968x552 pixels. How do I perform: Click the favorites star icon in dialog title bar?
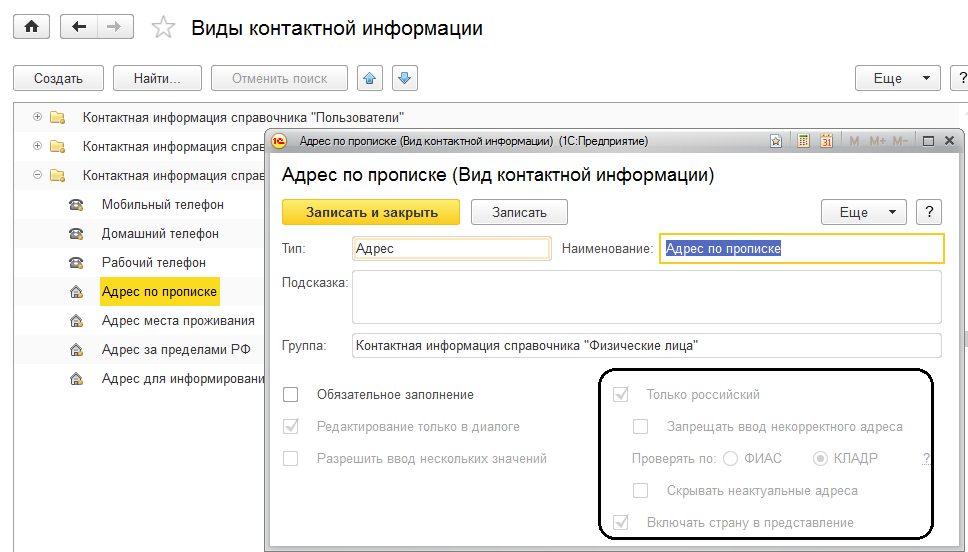(776, 142)
